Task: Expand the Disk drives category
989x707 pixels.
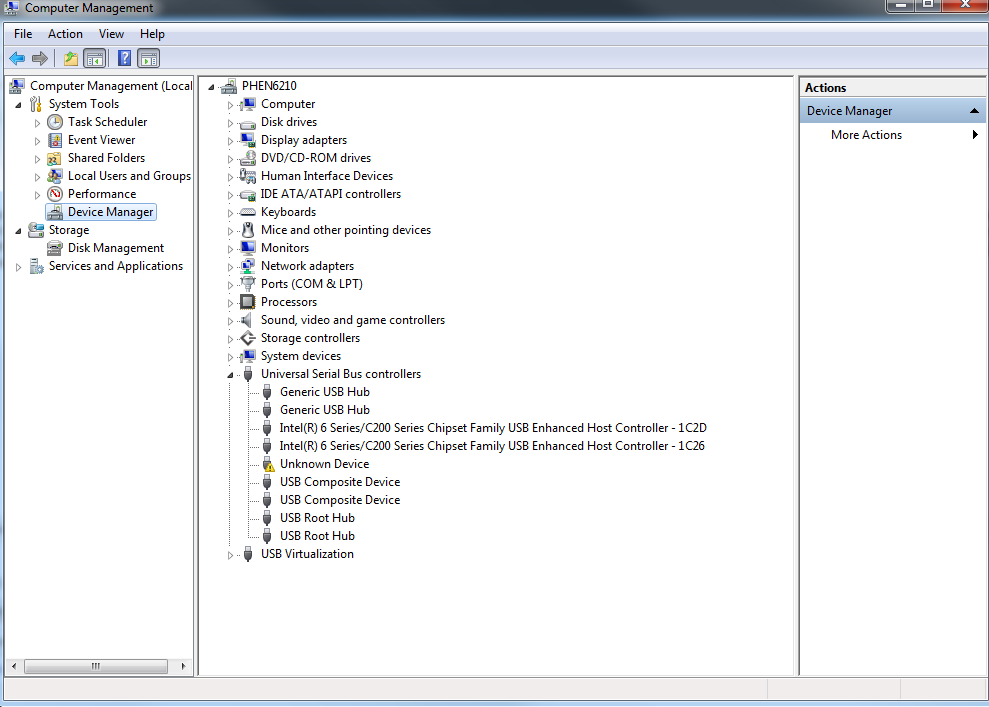Action: point(230,123)
